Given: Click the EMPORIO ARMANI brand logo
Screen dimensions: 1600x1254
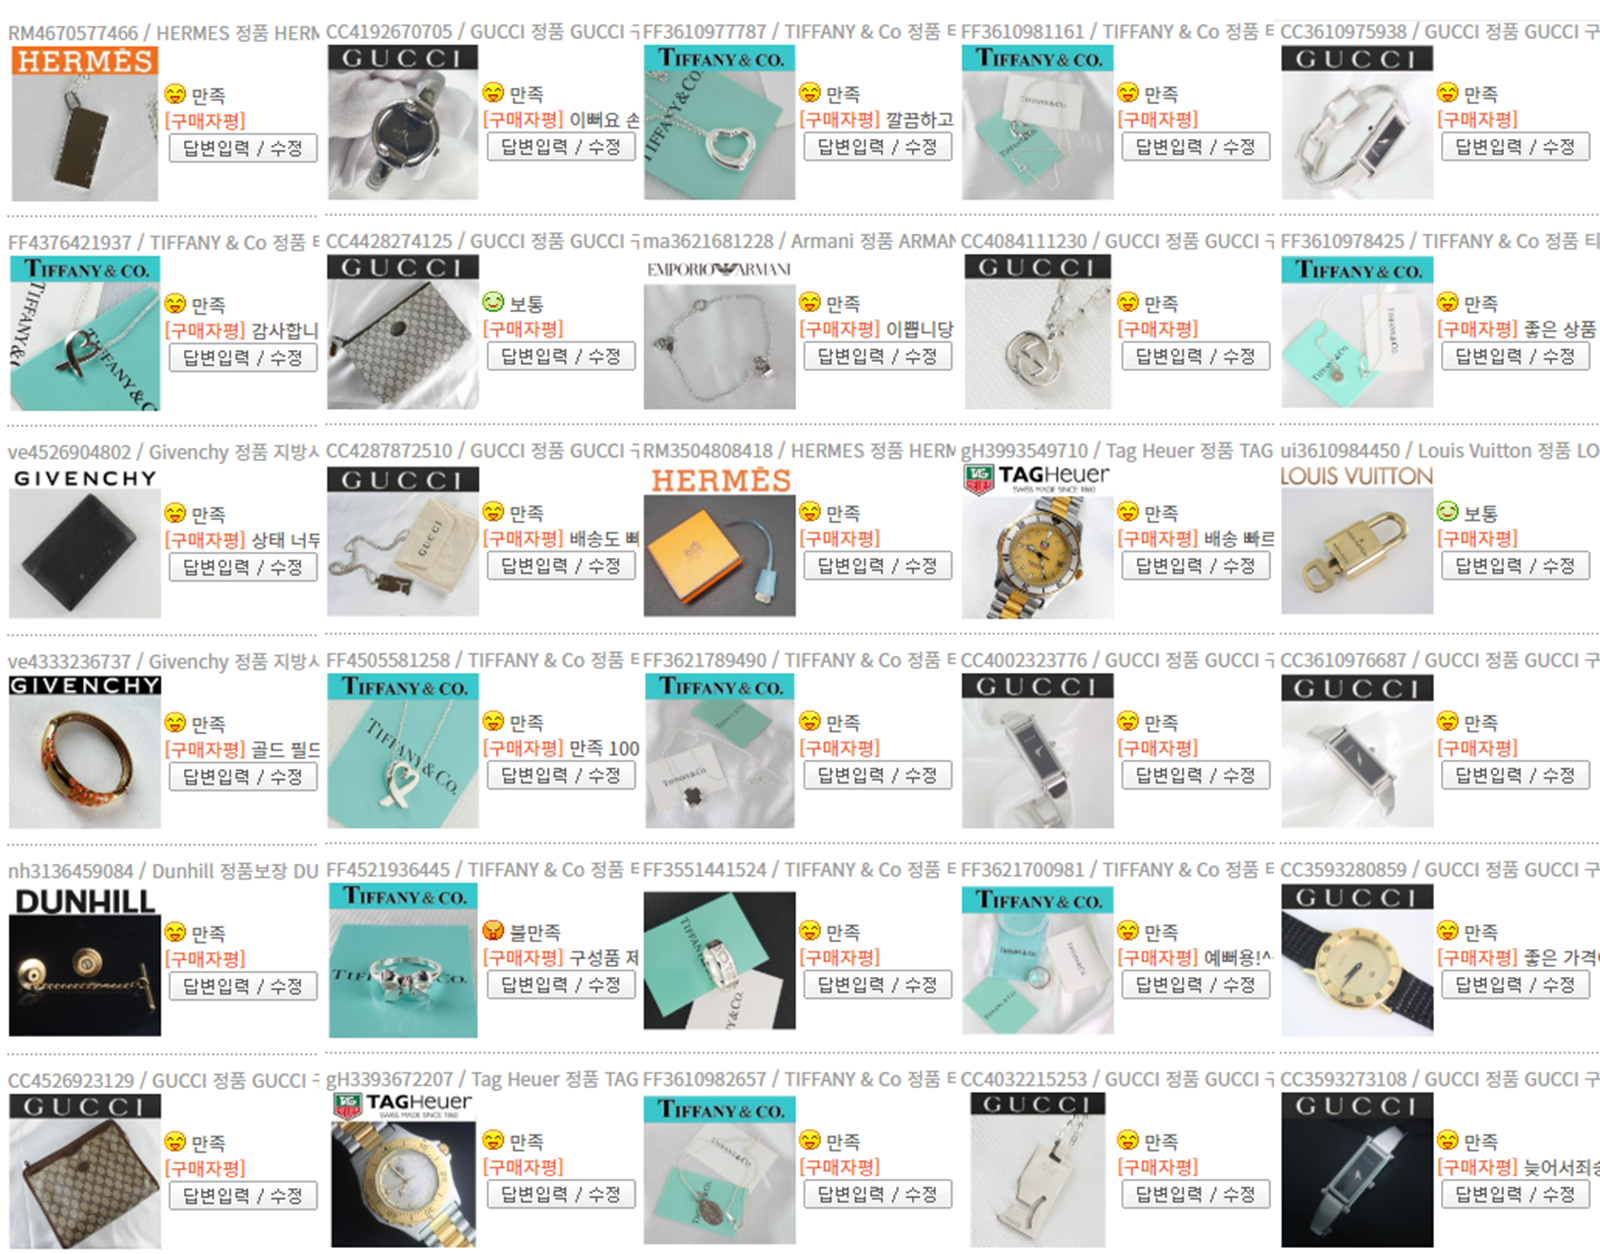Looking at the screenshot, I should (718, 269).
